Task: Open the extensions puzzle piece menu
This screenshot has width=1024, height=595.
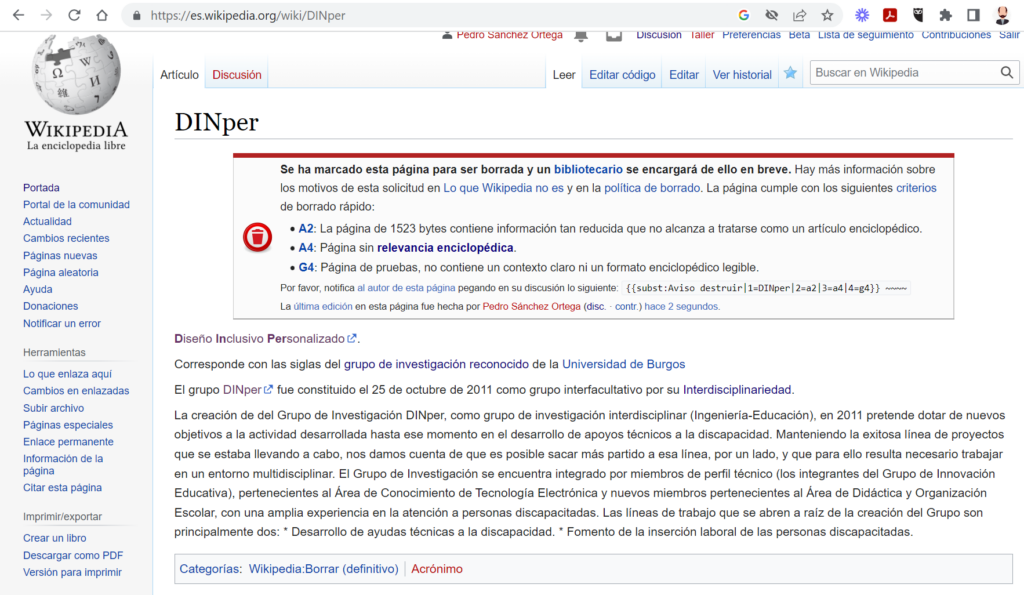Action: click(945, 15)
